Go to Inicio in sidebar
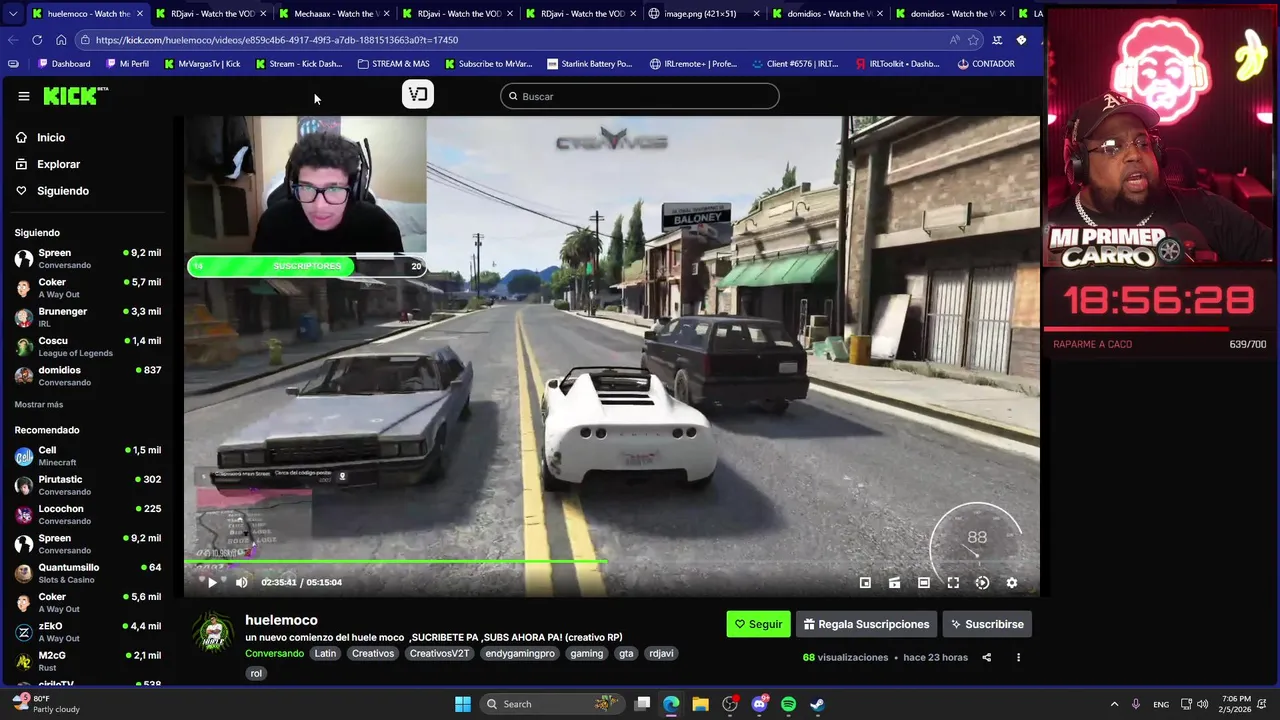This screenshot has height=720, width=1280. click(x=50, y=138)
